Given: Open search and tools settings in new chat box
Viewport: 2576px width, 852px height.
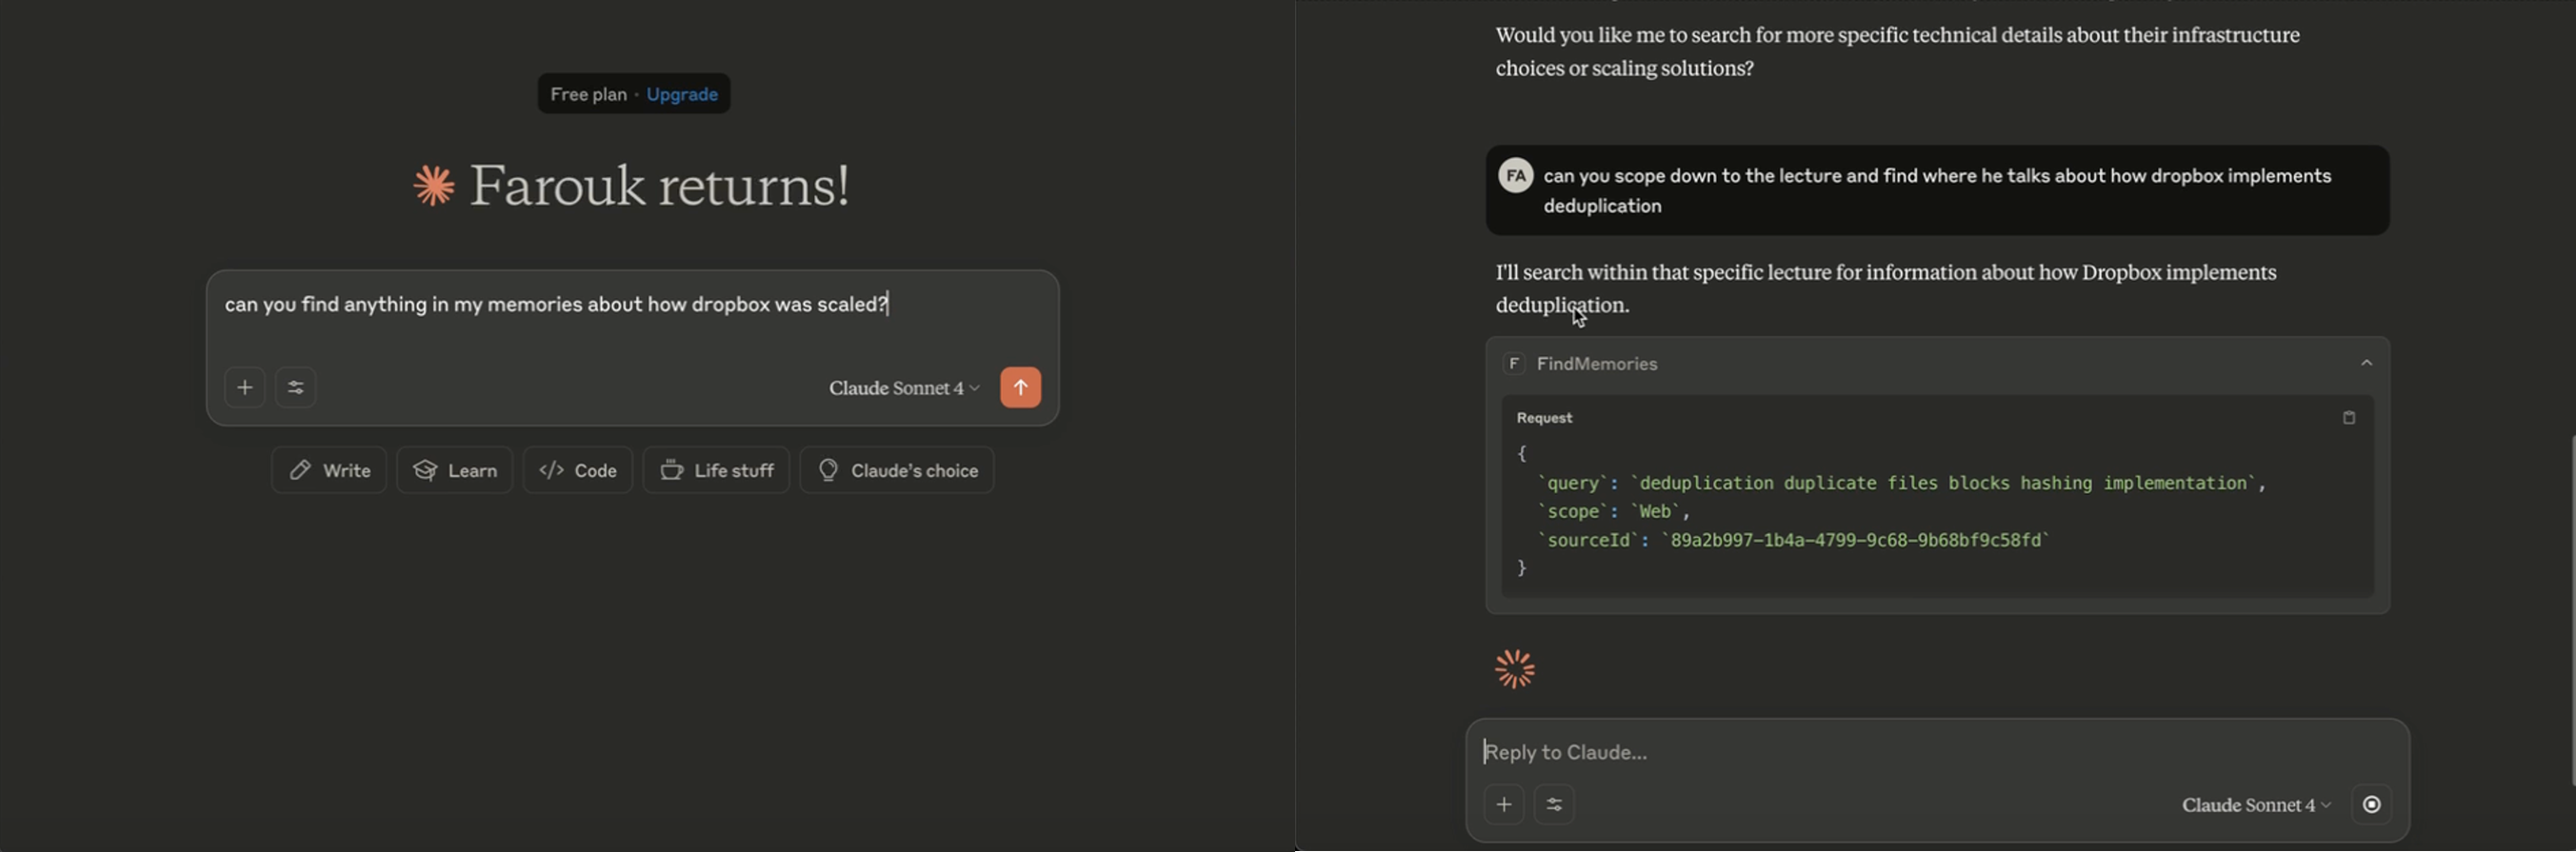Looking at the screenshot, I should [296, 388].
